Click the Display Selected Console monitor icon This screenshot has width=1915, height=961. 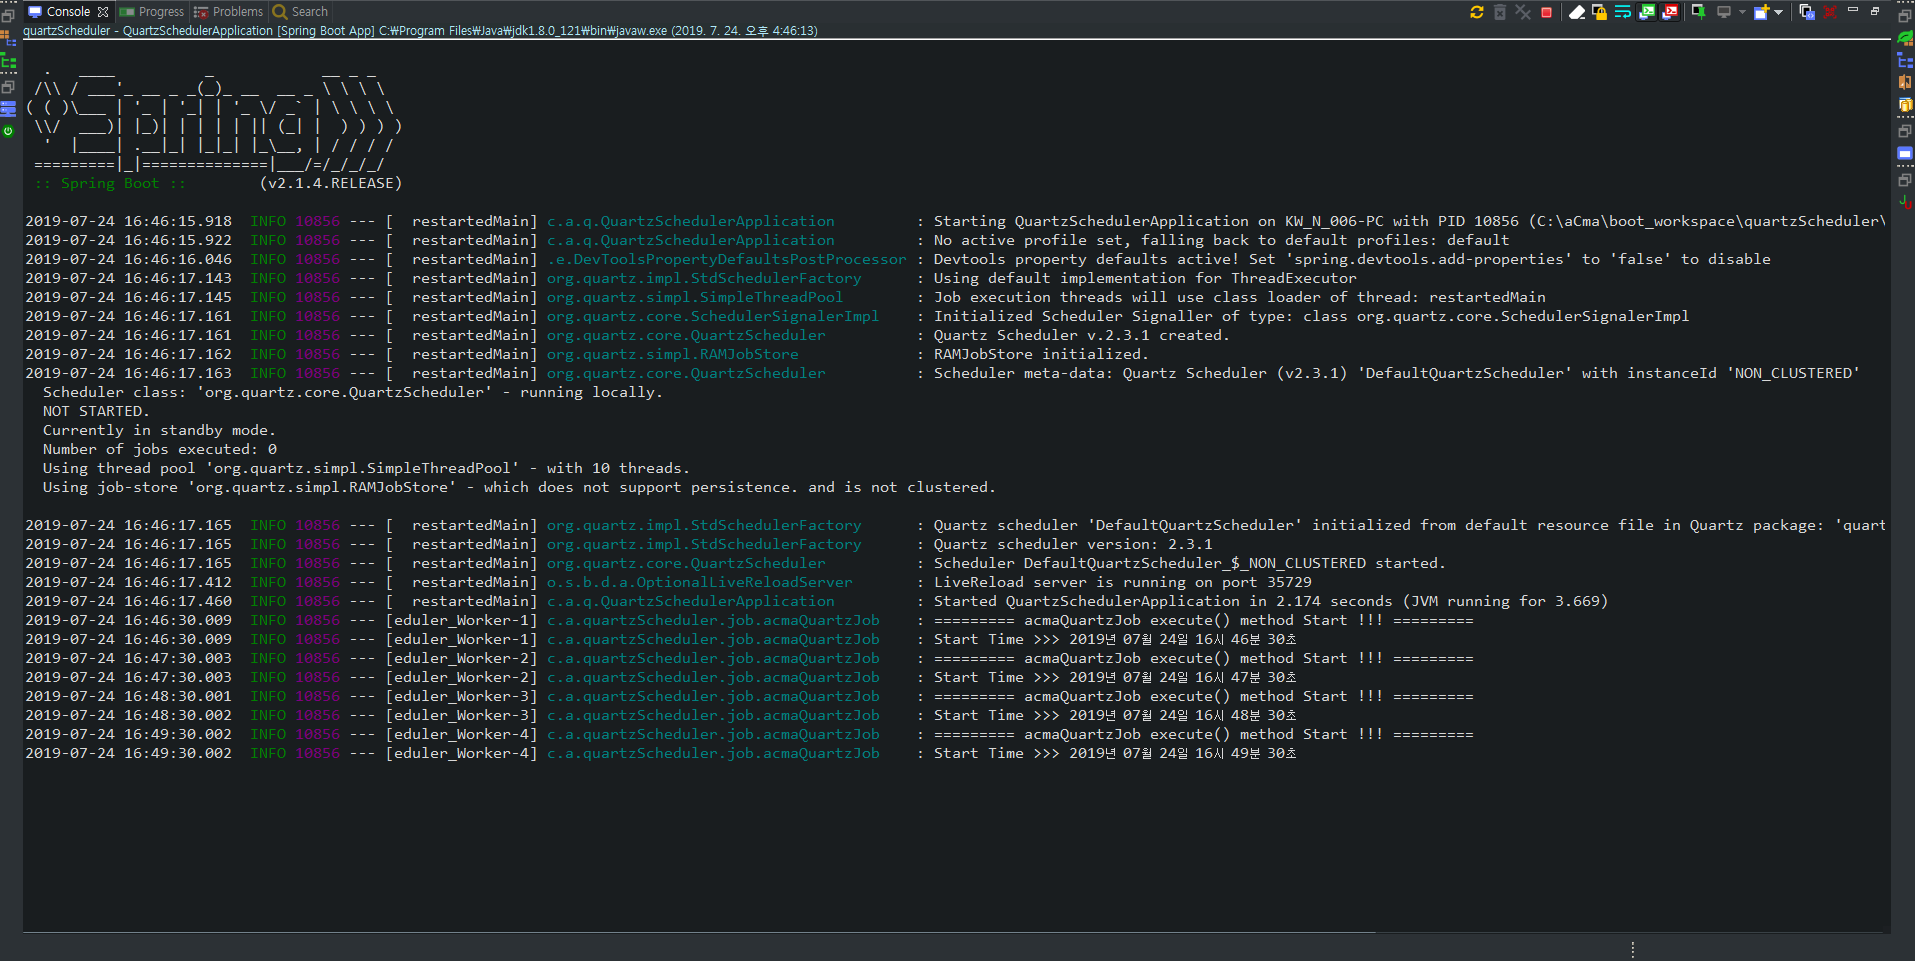(1724, 12)
